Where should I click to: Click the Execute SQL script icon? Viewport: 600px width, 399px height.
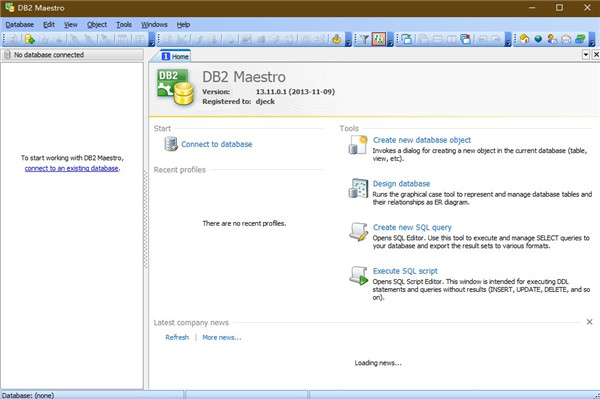(359, 275)
